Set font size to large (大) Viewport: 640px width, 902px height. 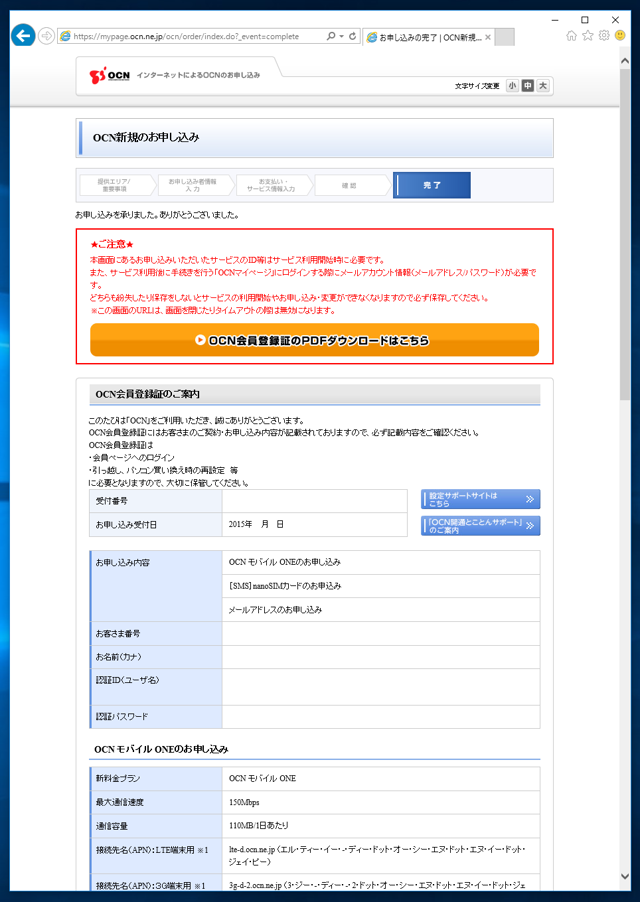point(542,86)
